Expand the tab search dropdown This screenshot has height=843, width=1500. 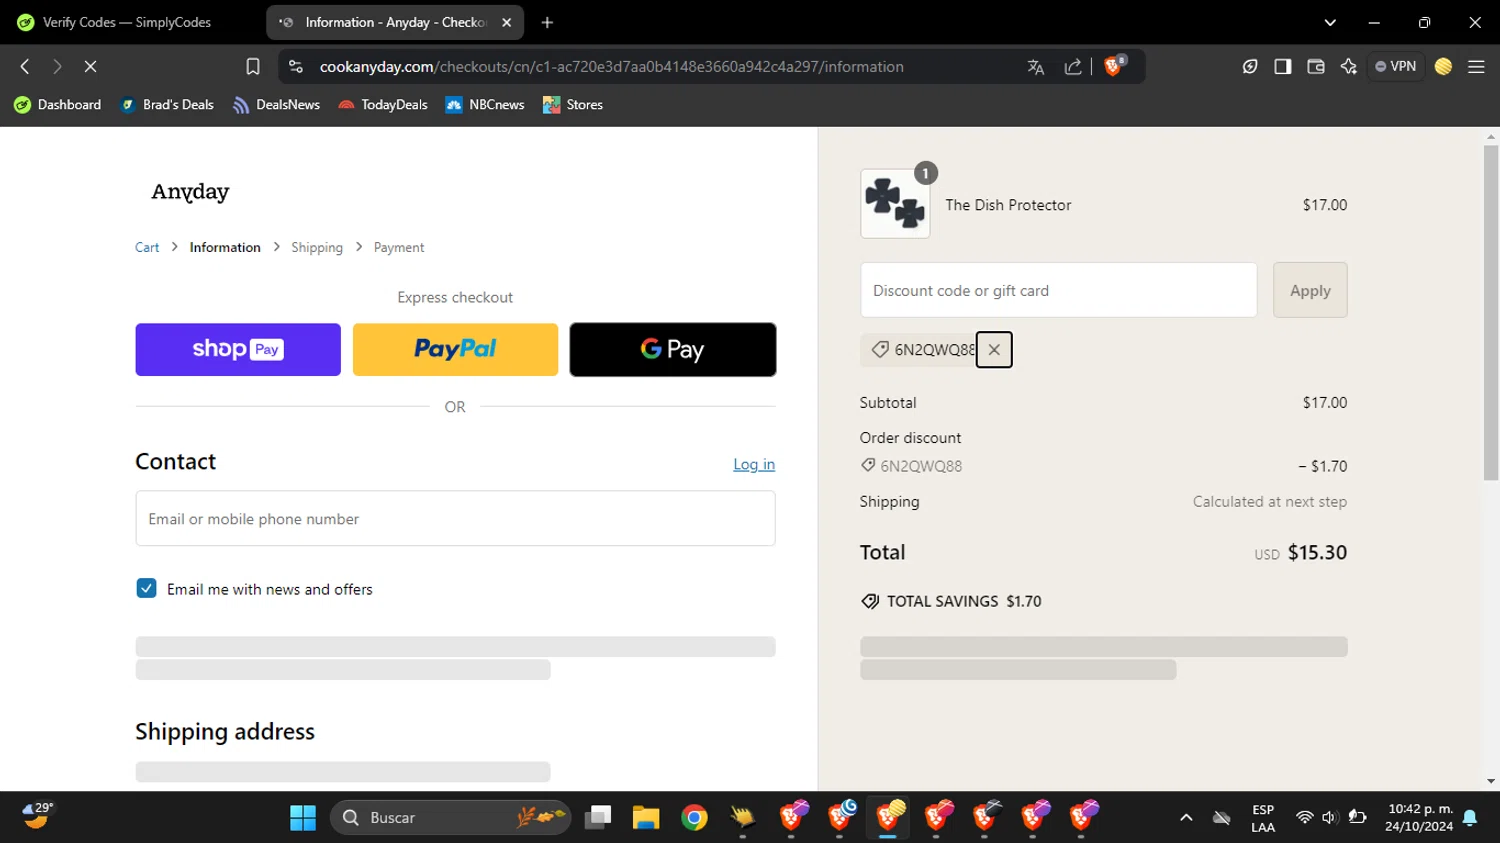pyautogui.click(x=1330, y=22)
